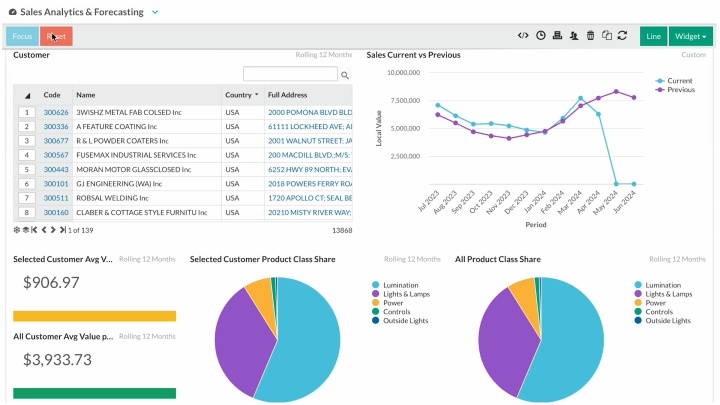Click address 61111 LOCKHEED AVE link

pos(310,126)
